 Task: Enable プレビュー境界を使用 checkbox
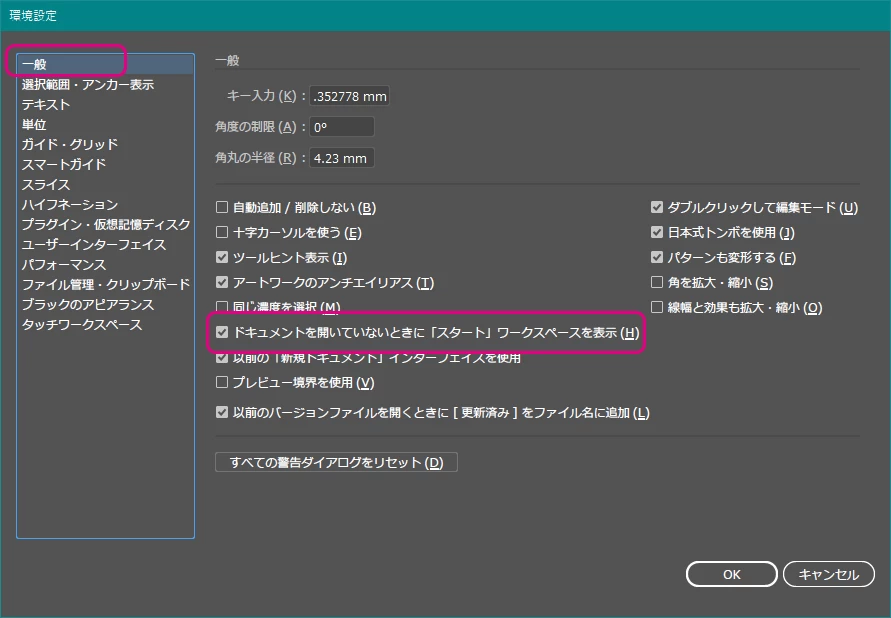tap(222, 382)
